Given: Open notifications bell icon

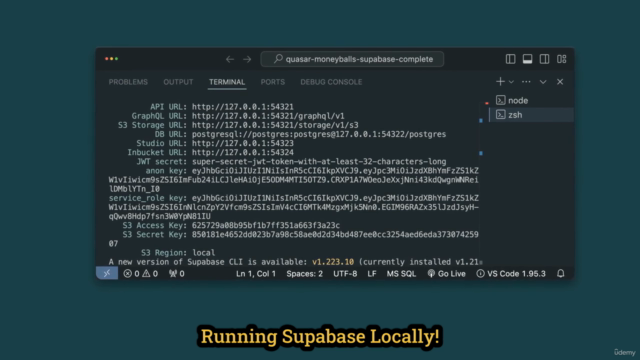Looking at the screenshot, I should [561, 273].
